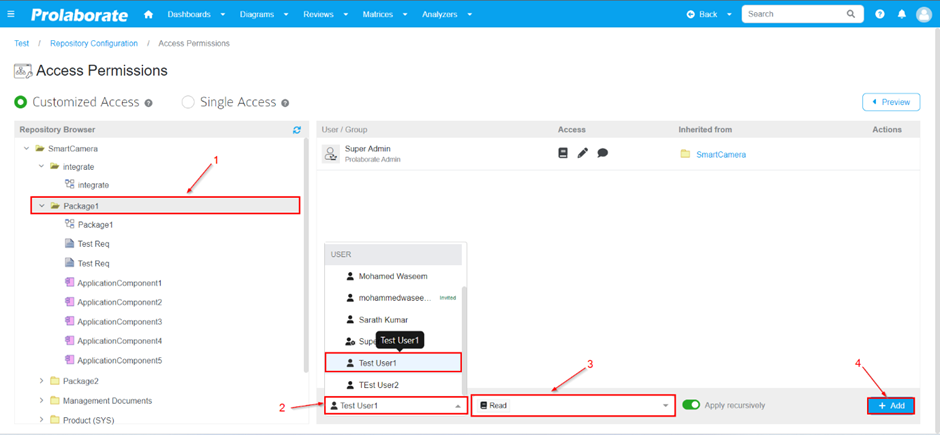Open the help question mark icon
940x435 pixels.
coord(879,14)
